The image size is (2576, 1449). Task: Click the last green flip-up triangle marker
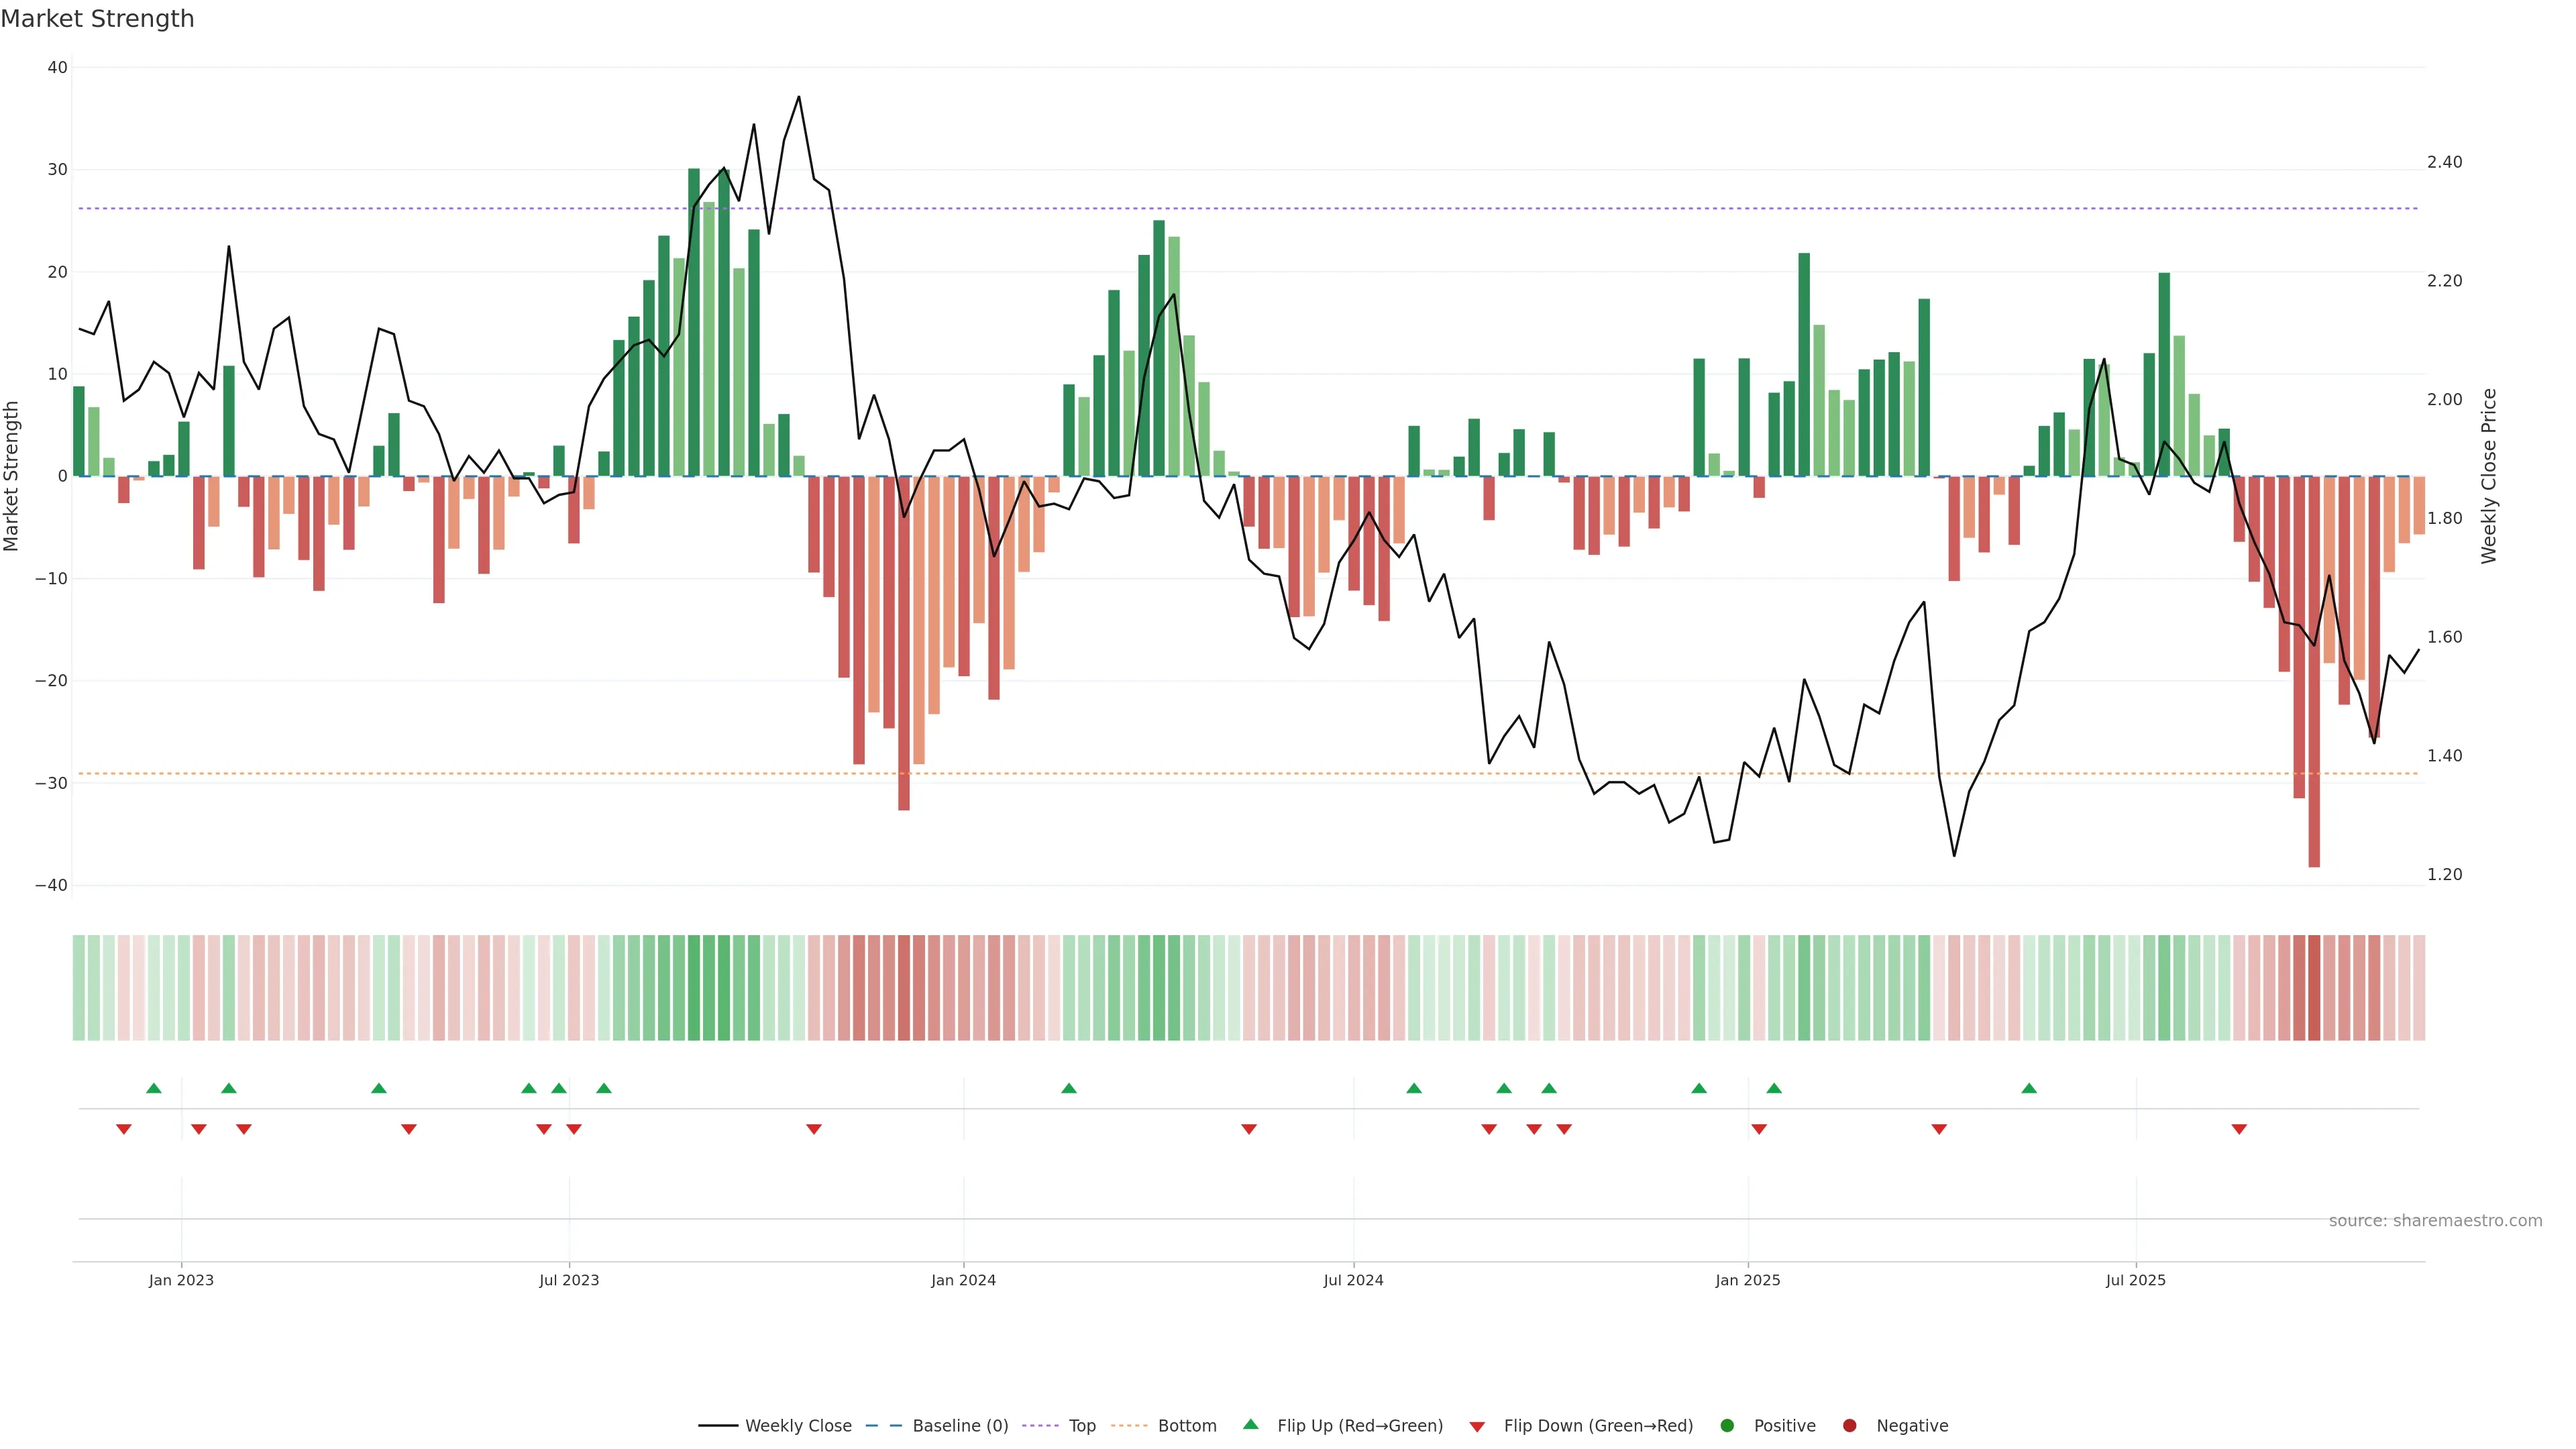[x=2028, y=1088]
